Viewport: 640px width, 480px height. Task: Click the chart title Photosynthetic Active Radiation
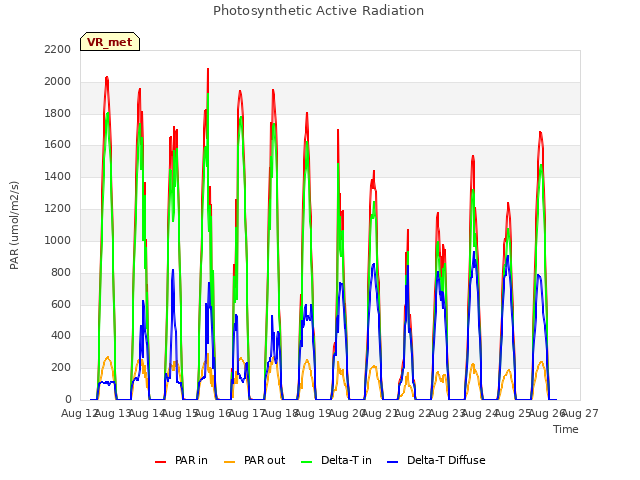click(x=318, y=11)
